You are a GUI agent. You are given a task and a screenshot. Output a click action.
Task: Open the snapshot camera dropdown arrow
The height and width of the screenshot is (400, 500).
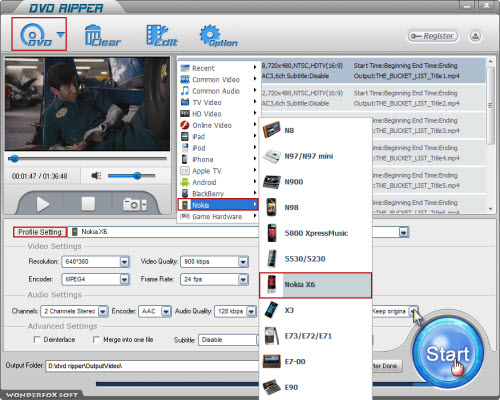[144, 205]
